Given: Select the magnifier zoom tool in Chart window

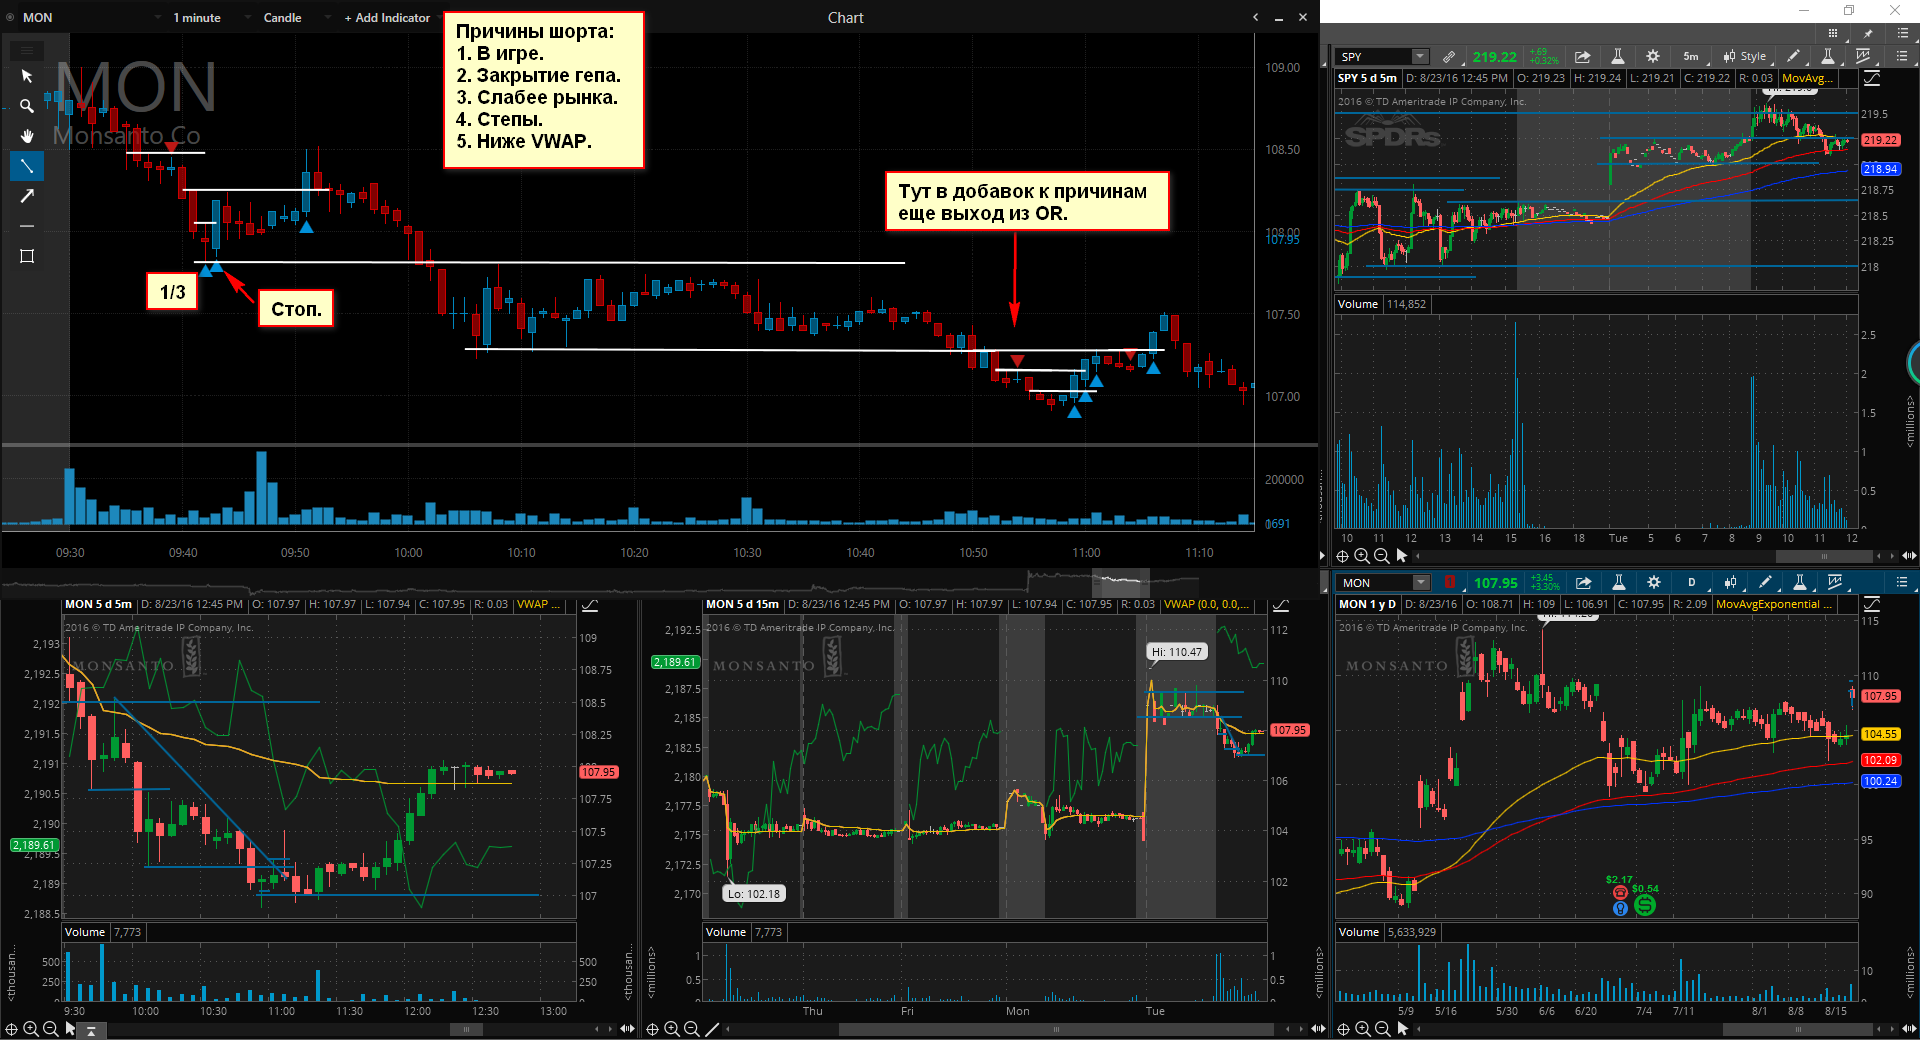Looking at the screenshot, I should 27,106.
